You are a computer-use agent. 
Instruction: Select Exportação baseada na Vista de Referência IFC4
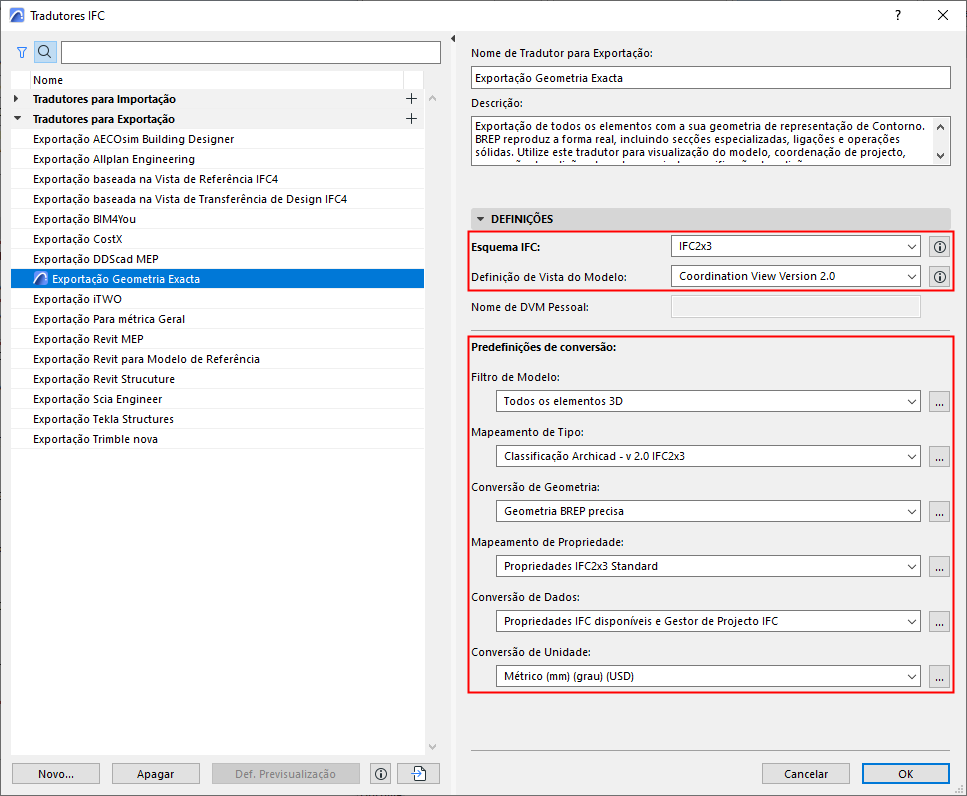[218, 179]
